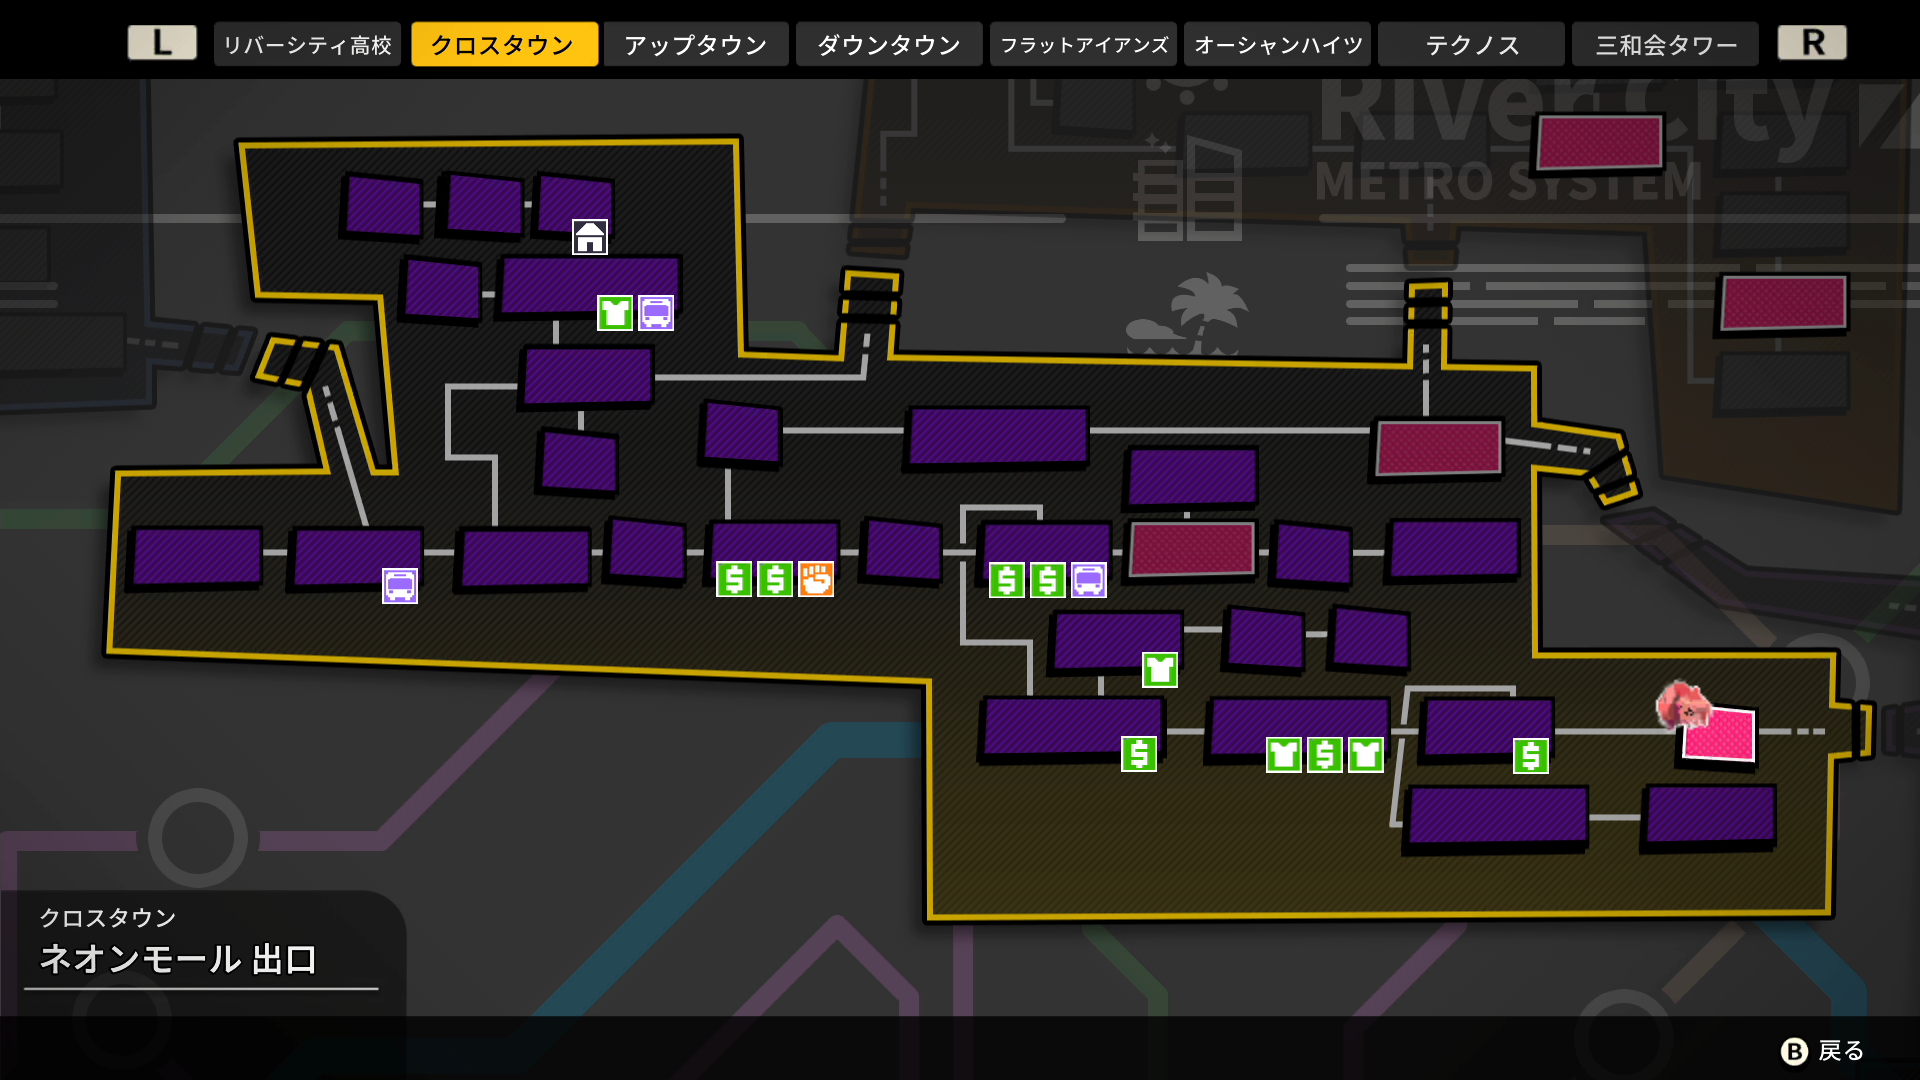Image resolution: width=1920 pixels, height=1080 pixels.
Task: Select the オーシャンハイツ tab
Action: coord(1278,44)
